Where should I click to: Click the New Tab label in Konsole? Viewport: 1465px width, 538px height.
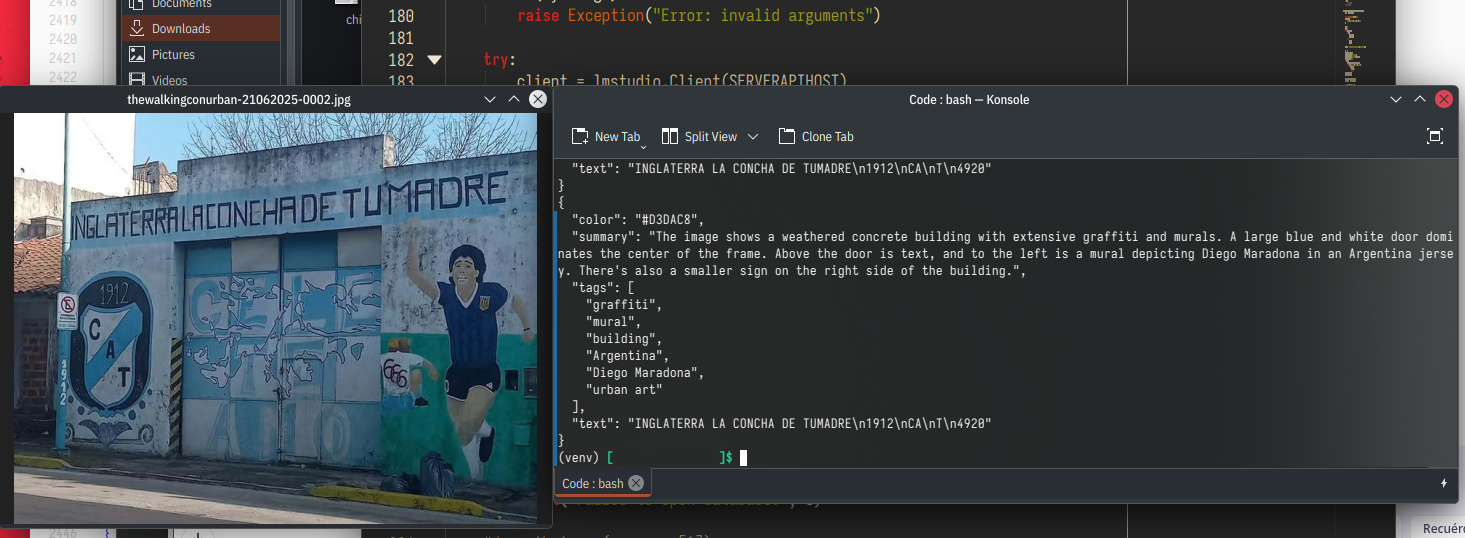tap(617, 137)
